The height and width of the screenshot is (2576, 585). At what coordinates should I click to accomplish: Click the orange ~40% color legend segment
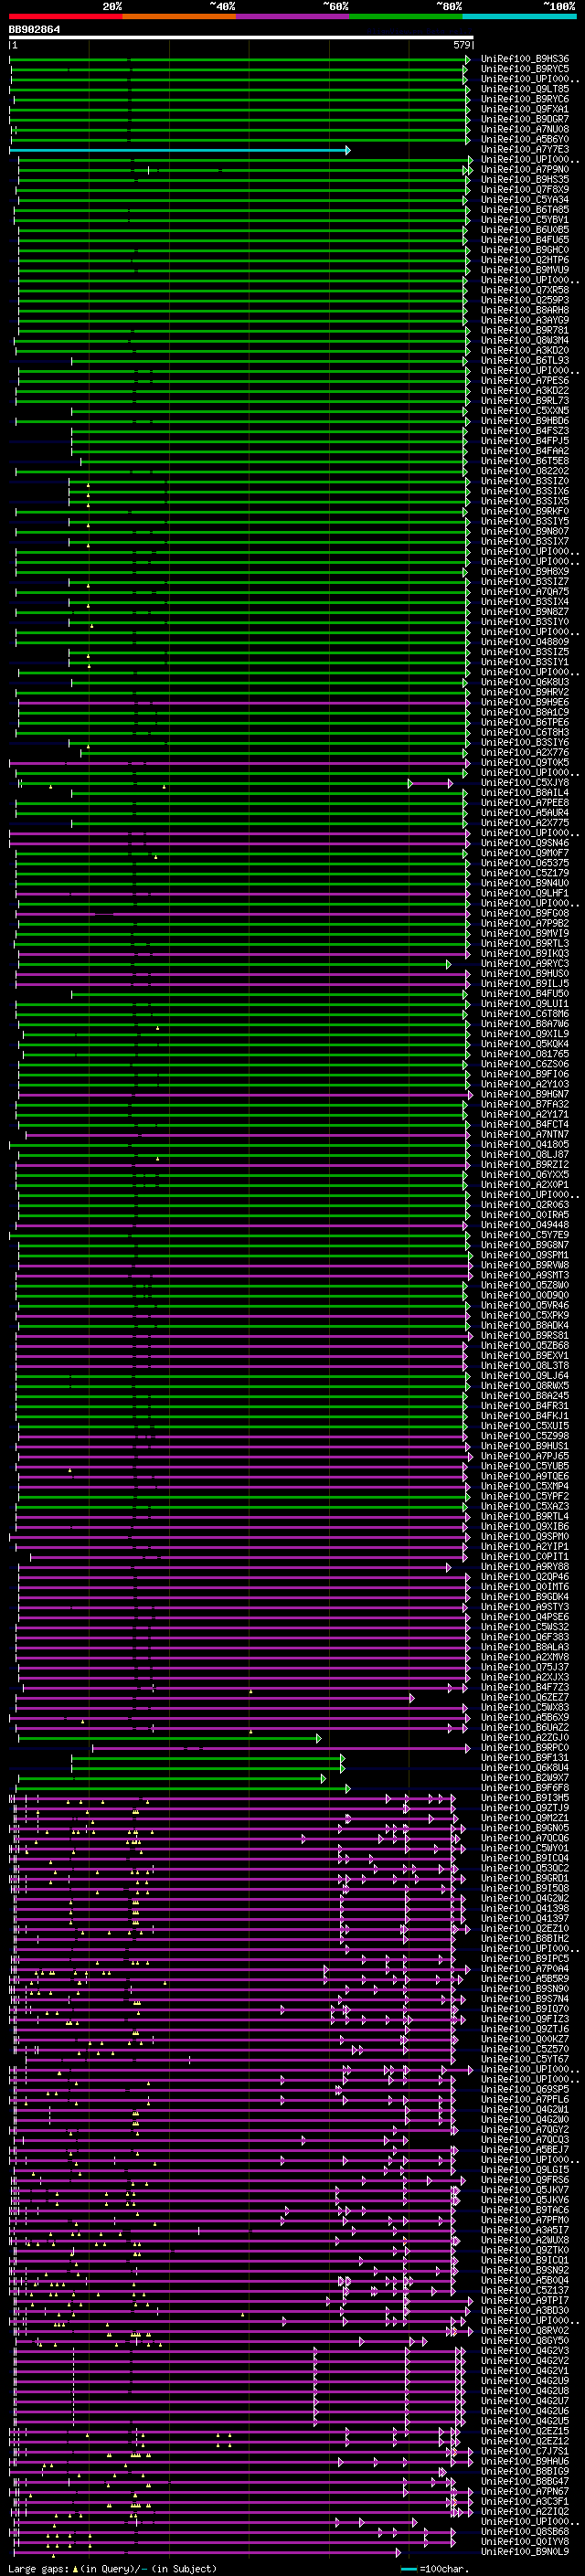(x=180, y=16)
